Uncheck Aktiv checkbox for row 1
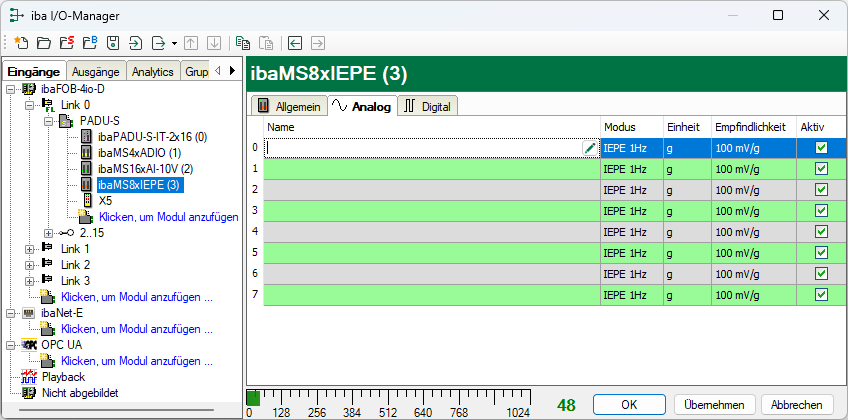 click(822, 169)
